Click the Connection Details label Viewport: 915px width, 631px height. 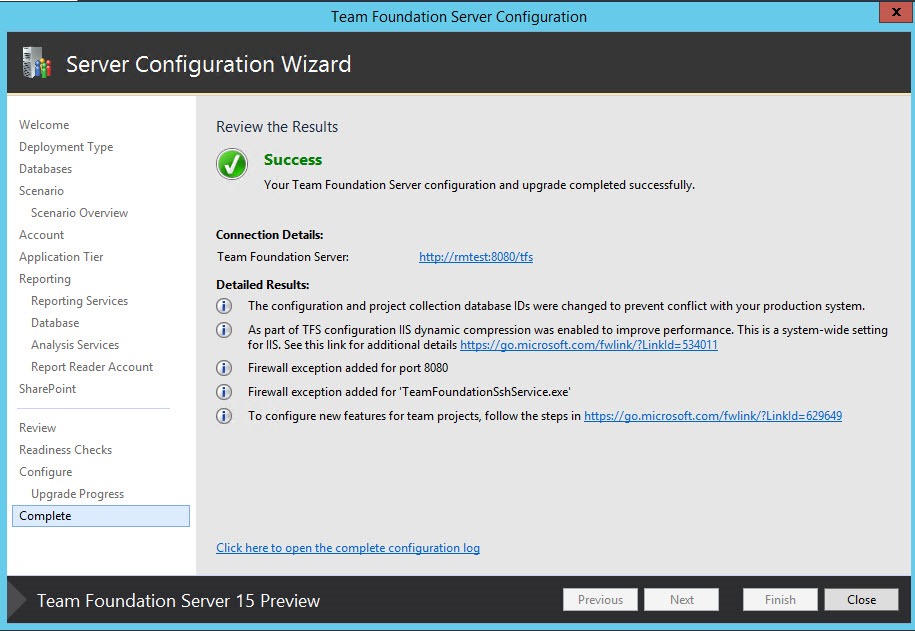[270, 235]
